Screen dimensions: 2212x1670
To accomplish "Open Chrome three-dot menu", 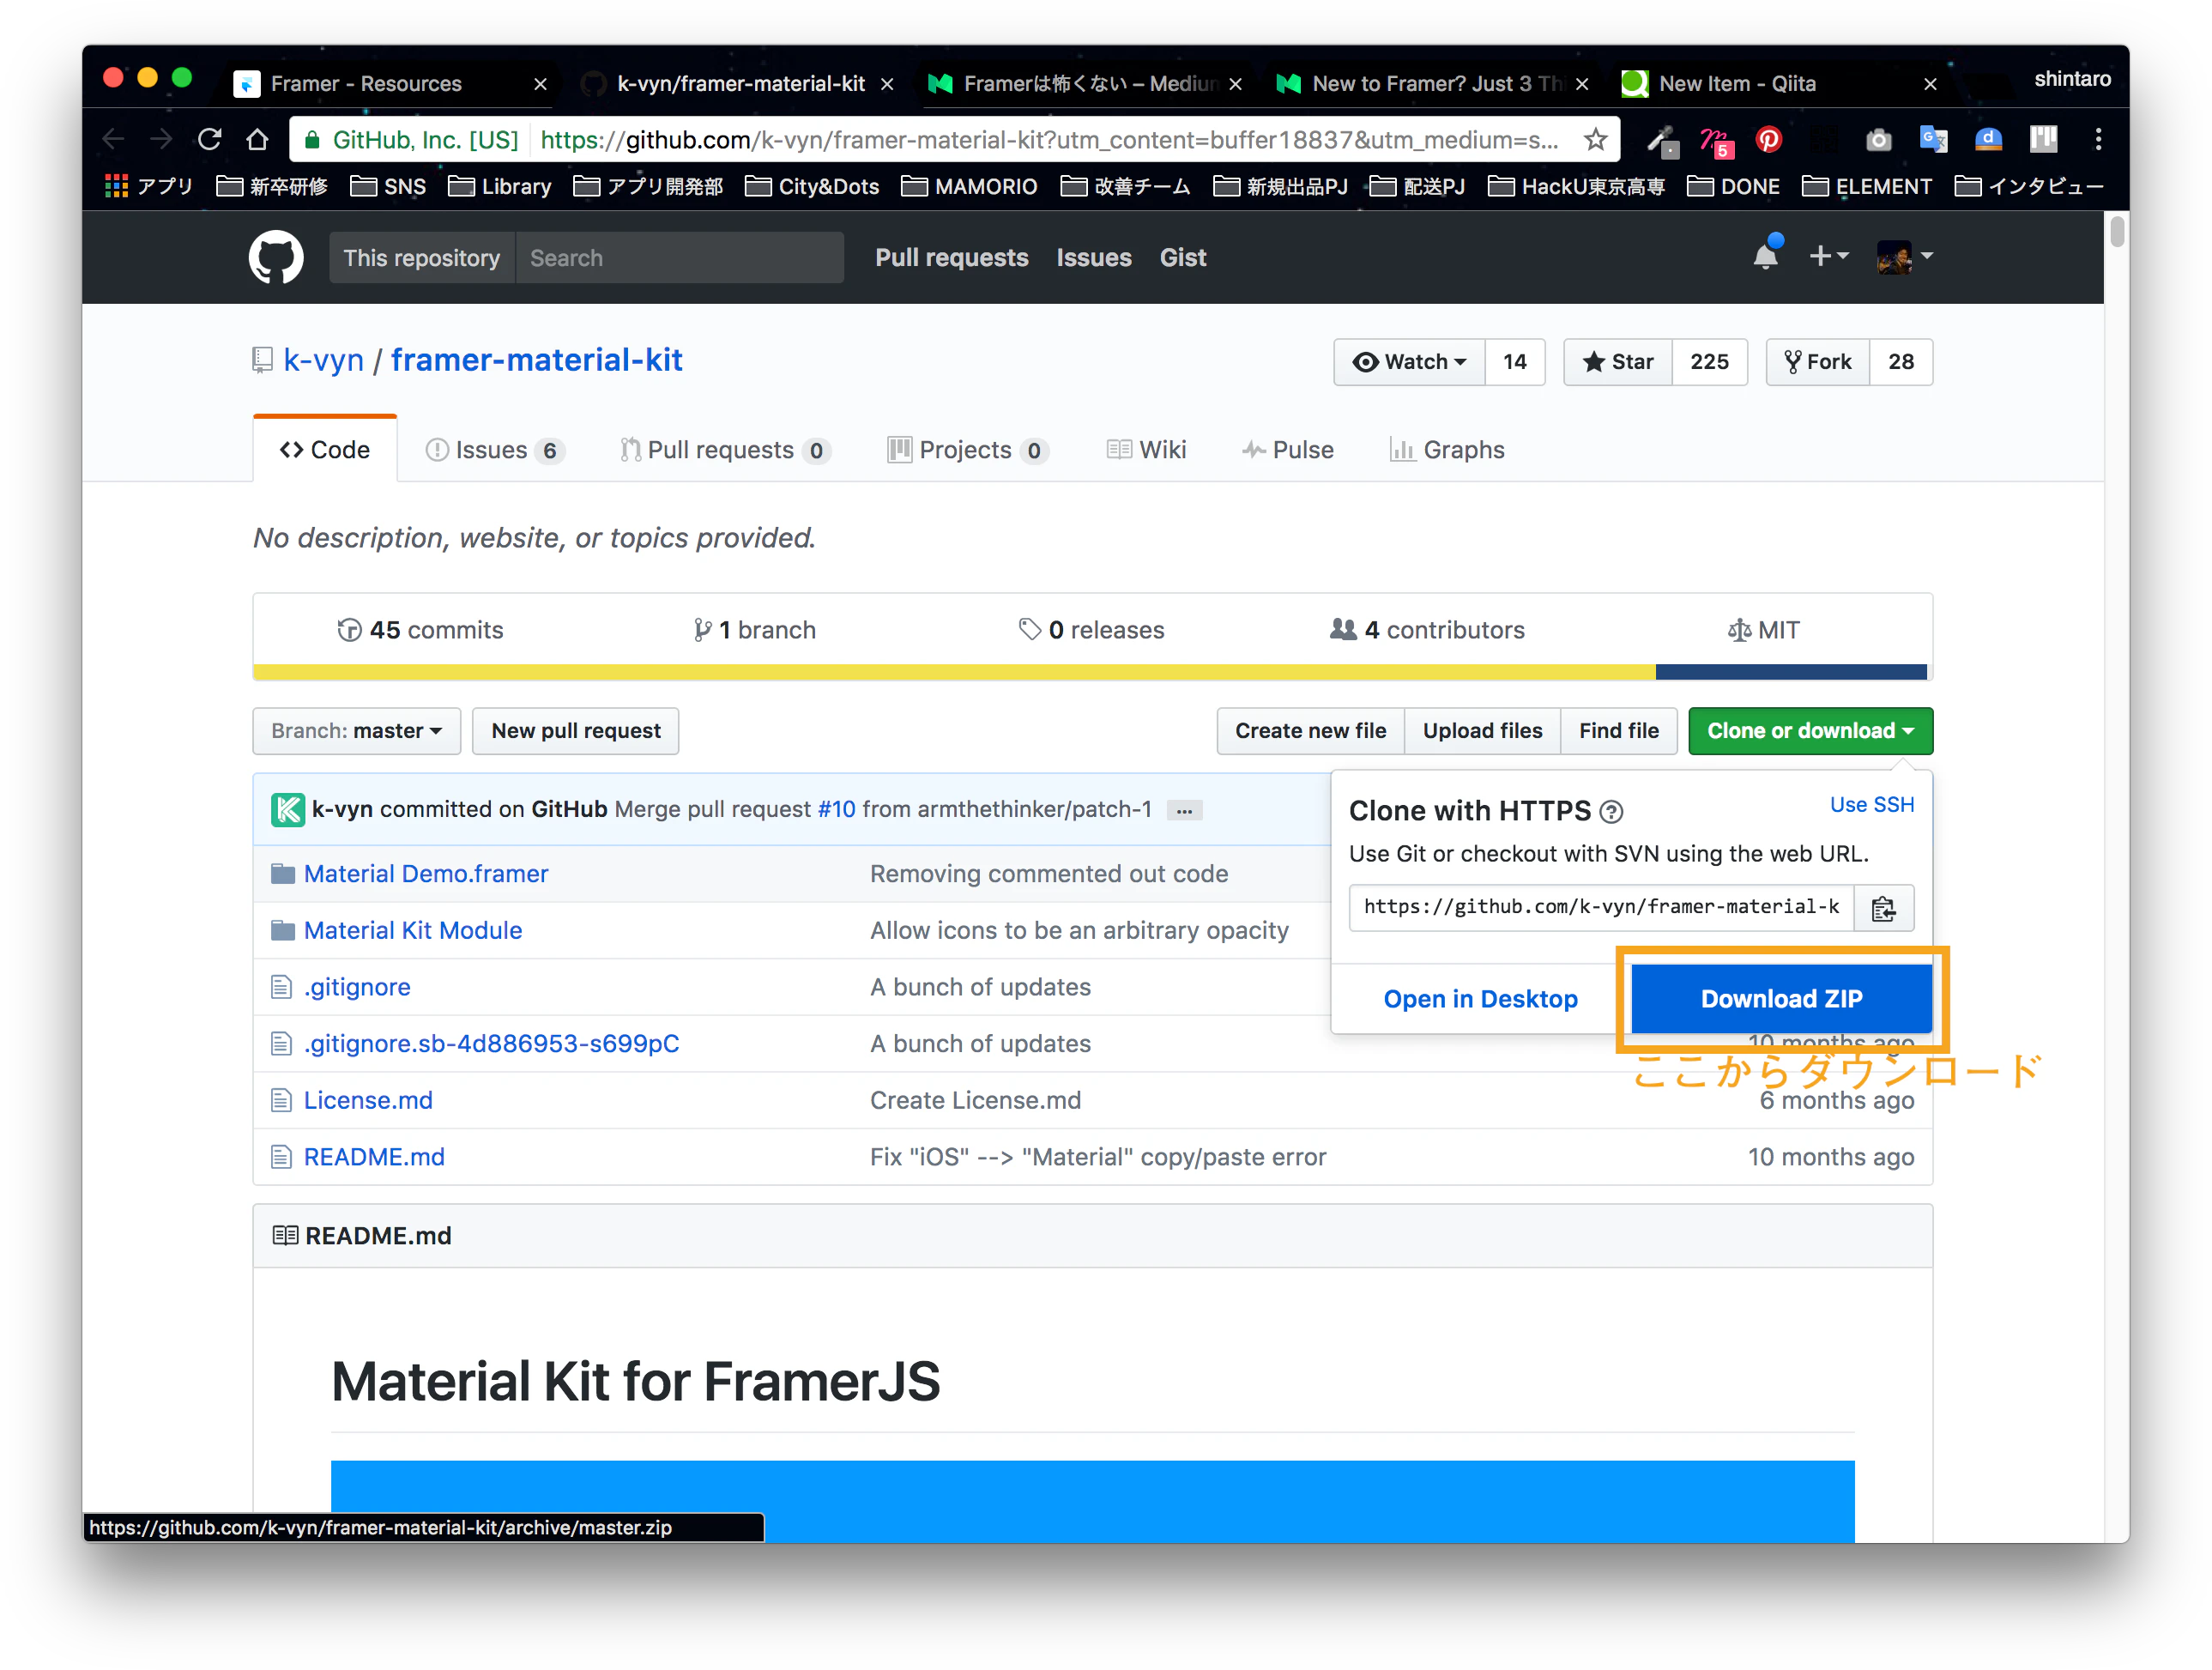I will coord(2098,140).
